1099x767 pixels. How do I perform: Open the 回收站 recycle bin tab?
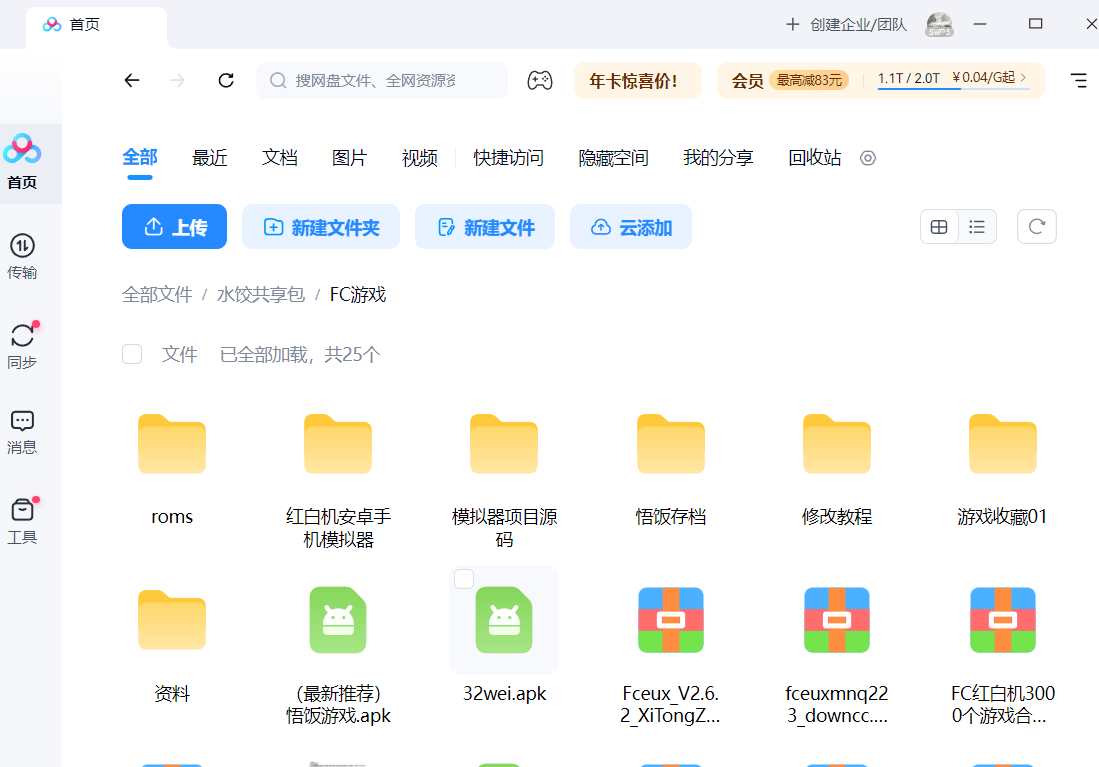tap(814, 158)
